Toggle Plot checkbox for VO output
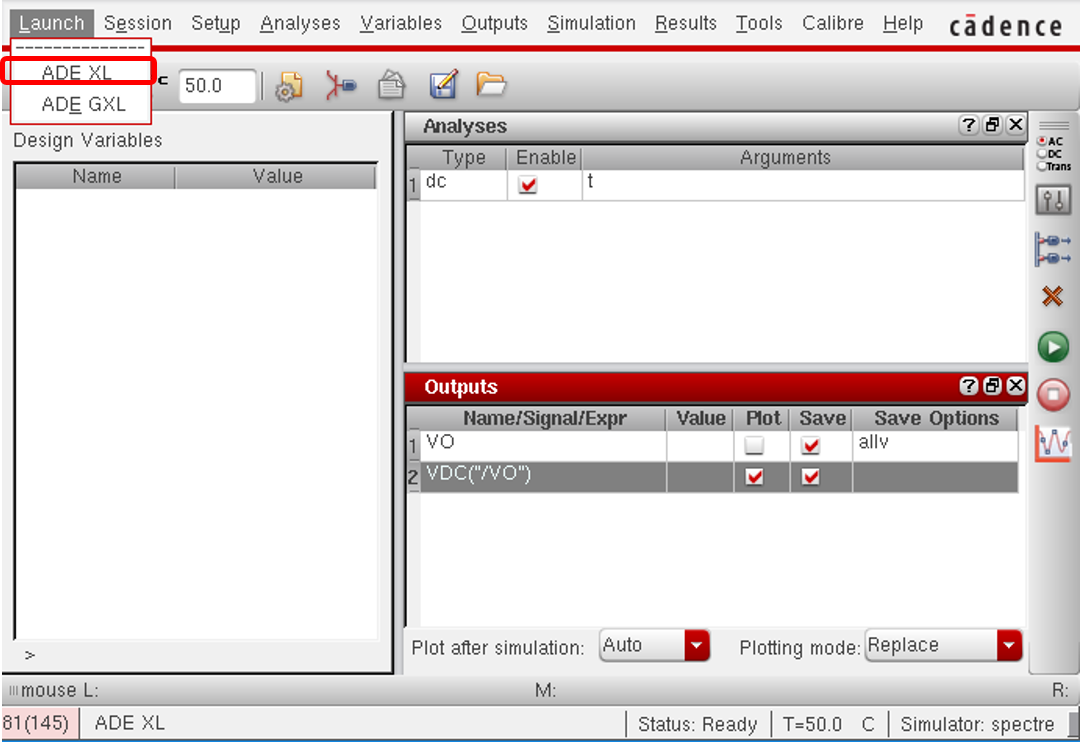Screen dimensions: 1080x742 click(x=754, y=445)
